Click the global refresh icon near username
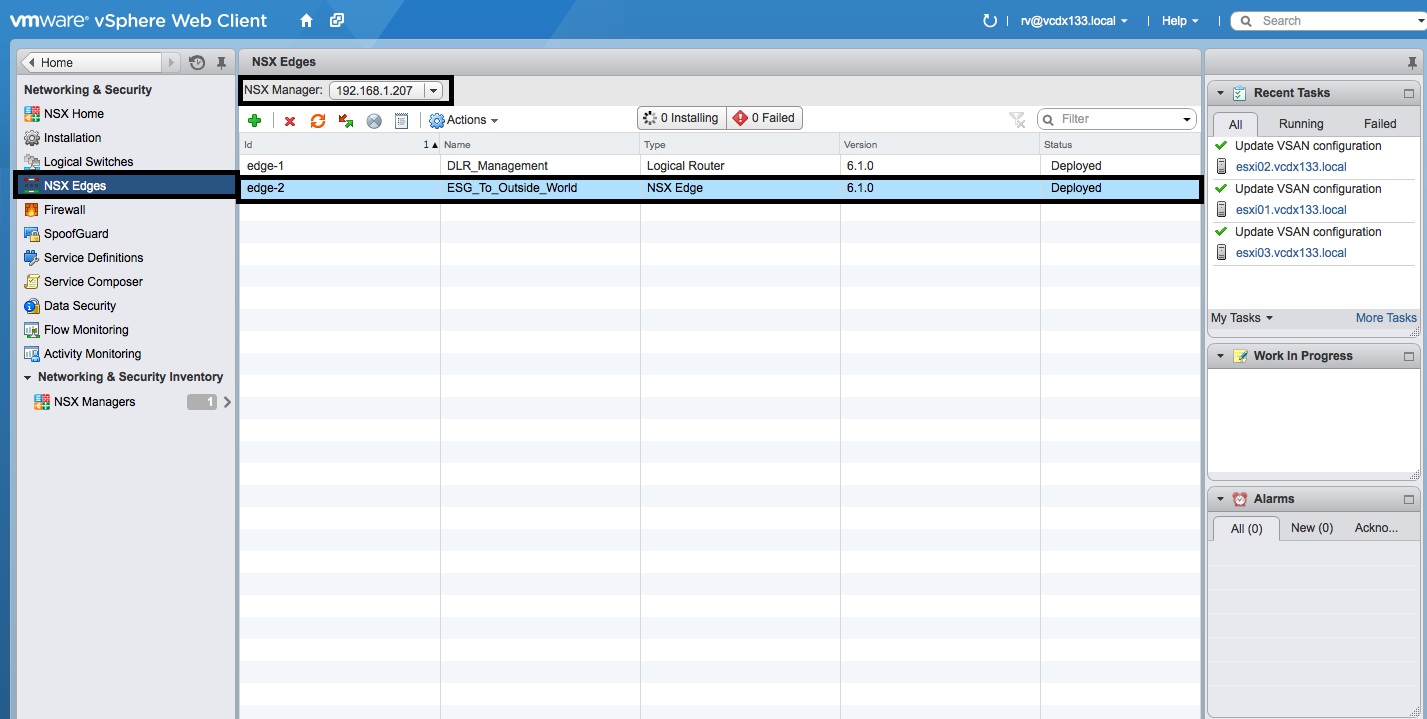The image size is (1427, 719). 990,21
